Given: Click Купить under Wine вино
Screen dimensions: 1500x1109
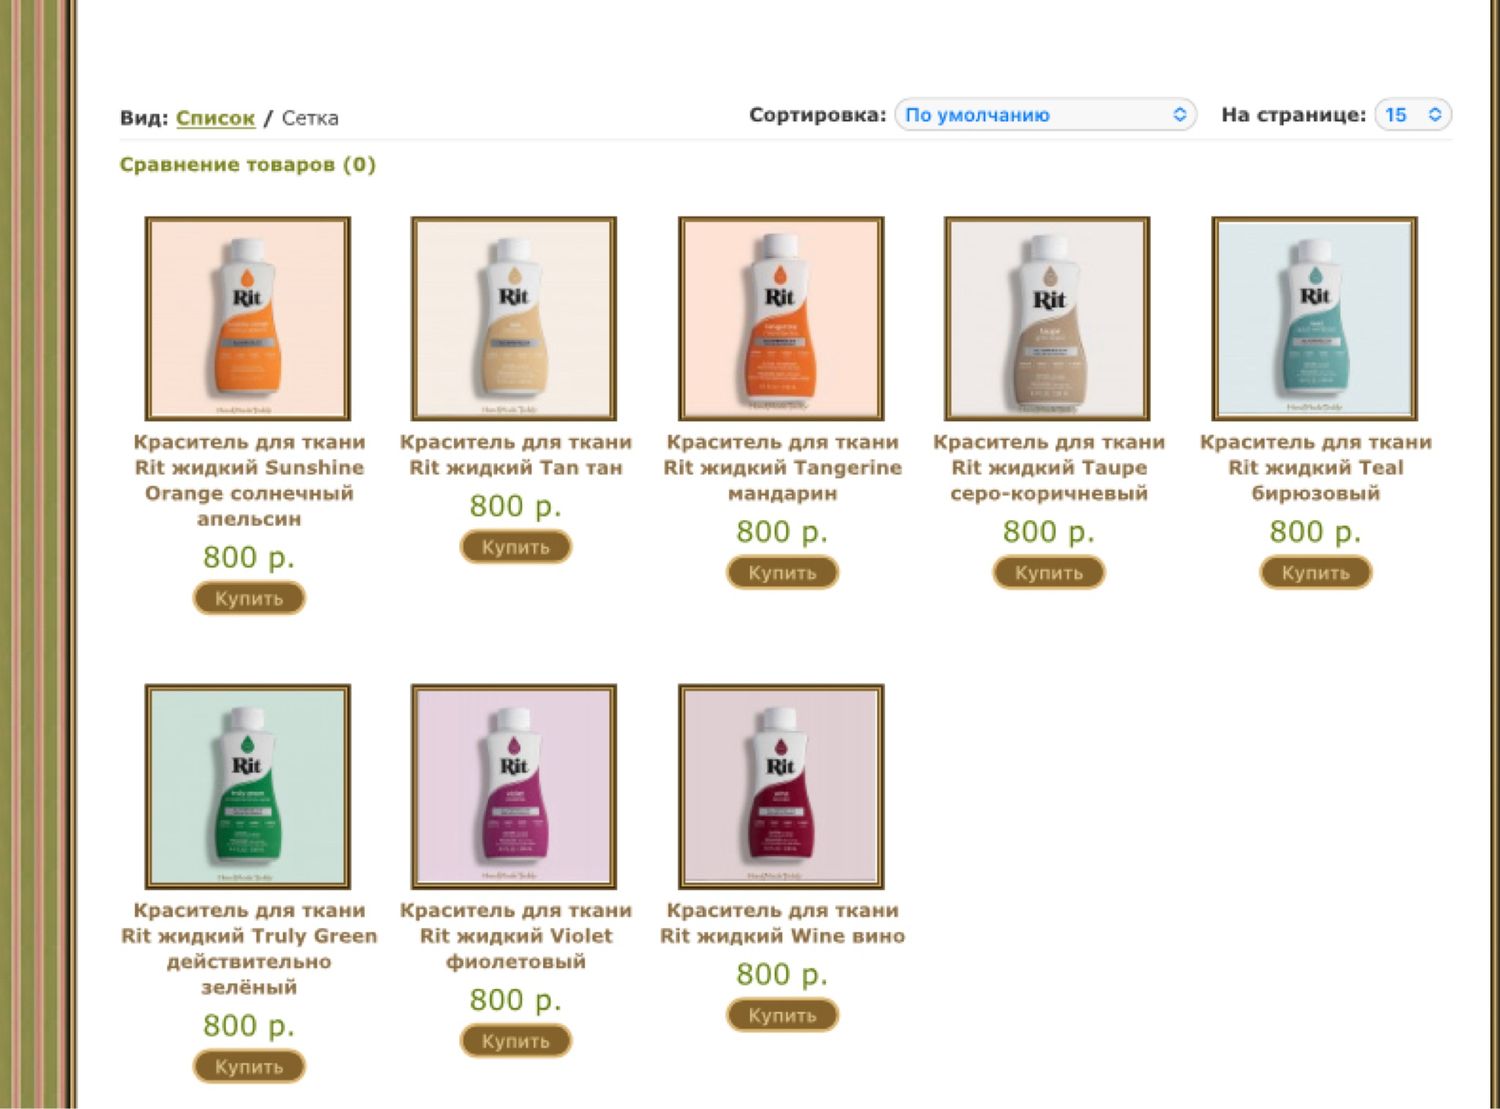Looking at the screenshot, I should coord(782,1015).
